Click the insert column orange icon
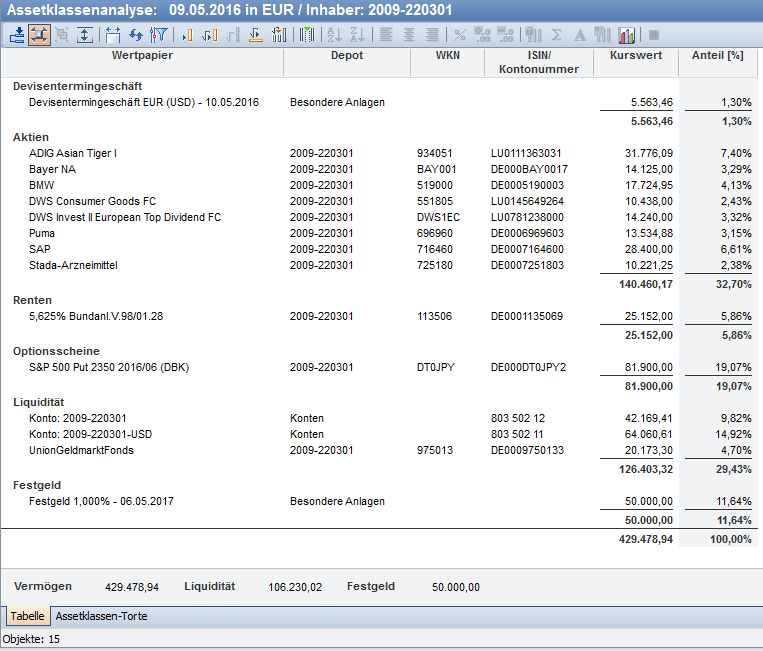The width and height of the screenshot is (763, 651). pyautogui.click(x=187, y=35)
